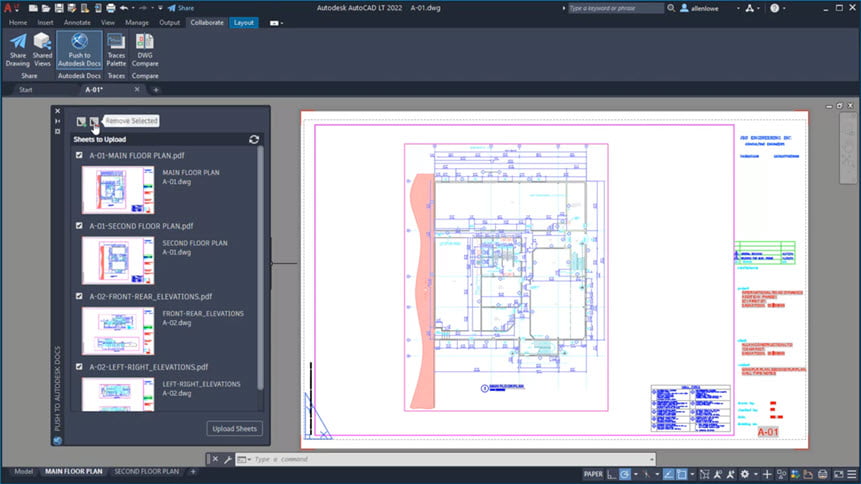Image resolution: width=861 pixels, height=484 pixels.
Task: Click the annotation scale icon in status bar
Action: tap(717, 474)
